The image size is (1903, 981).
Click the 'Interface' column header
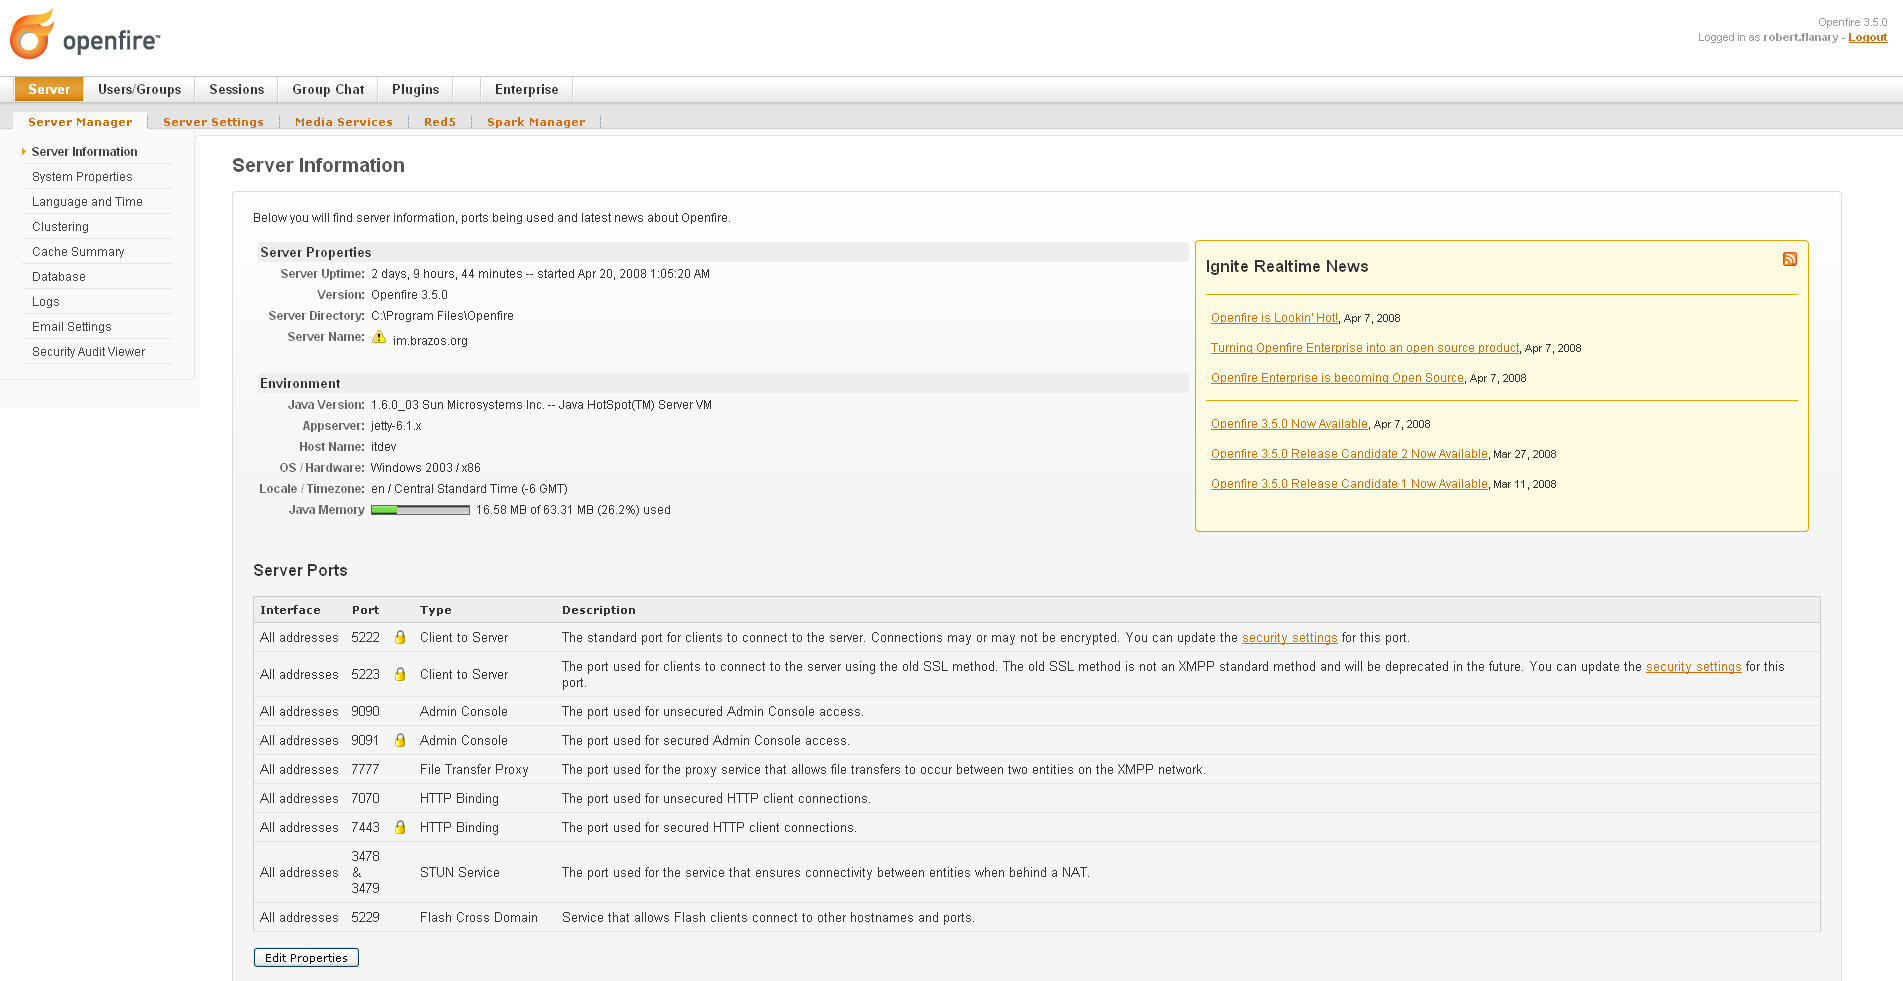tap(290, 610)
